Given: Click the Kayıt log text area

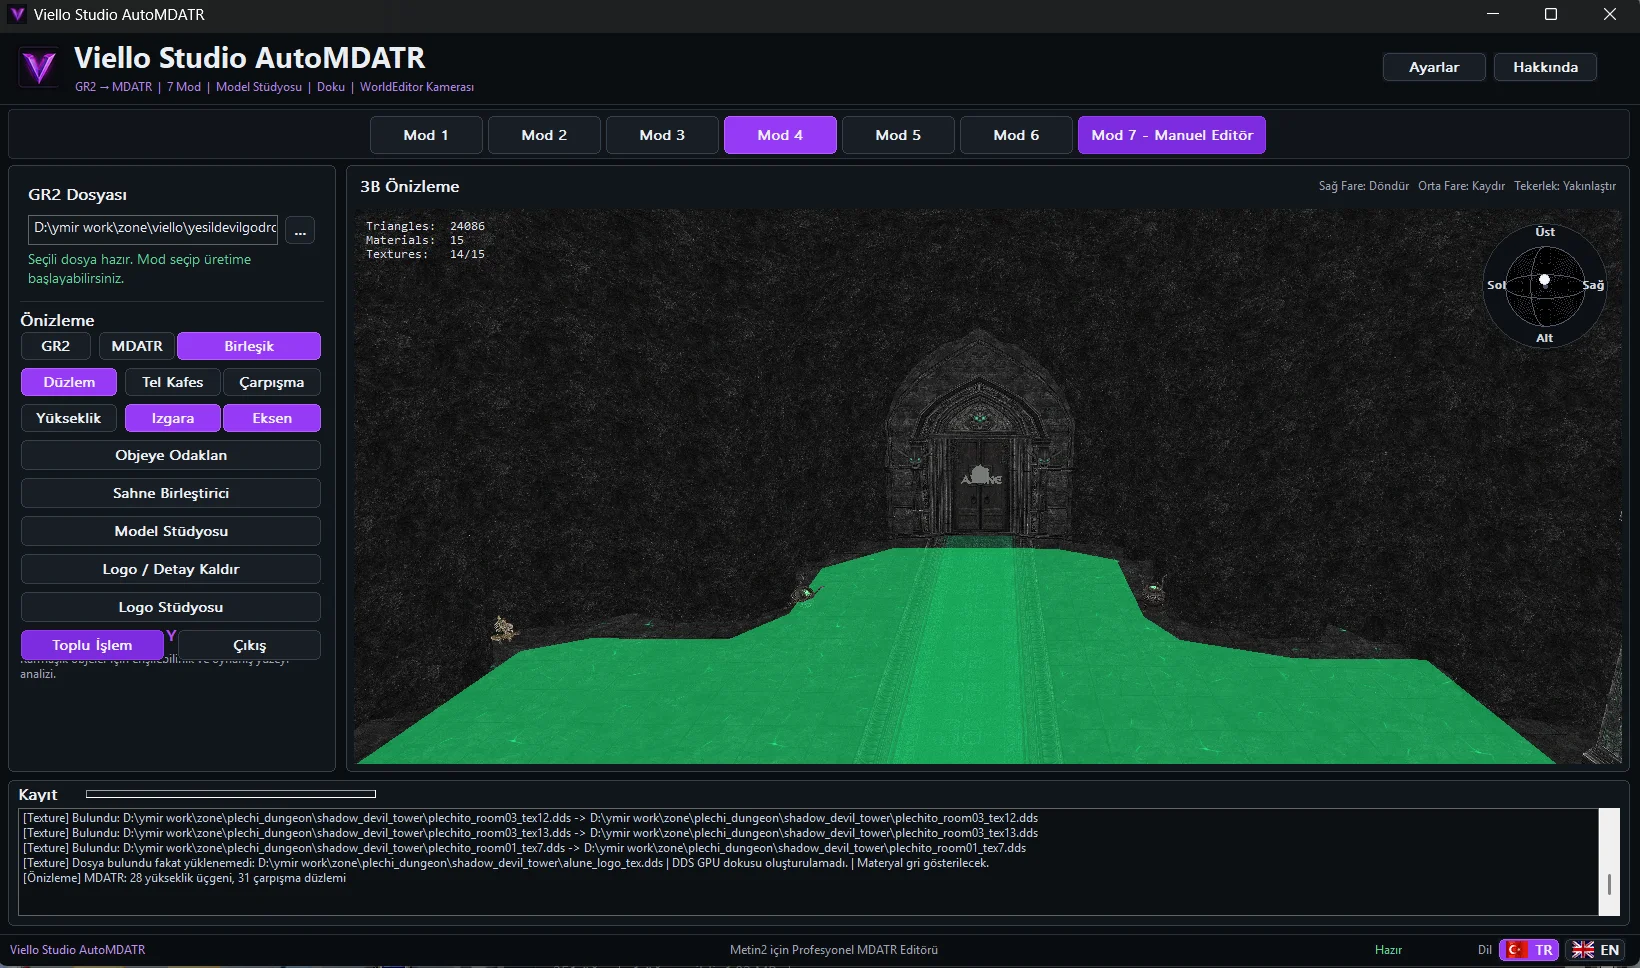Looking at the screenshot, I should pyautogui.click(x=808, y=862).
